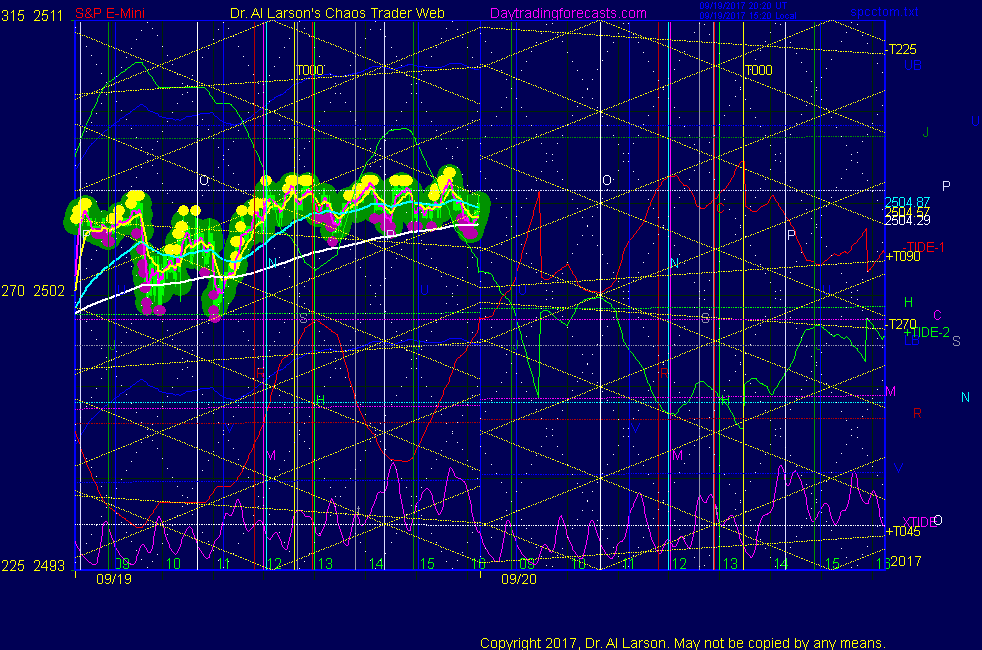Click the '270 2502' price axis label
Image resolution: width=982 pixels, height=650 pixels.
coord(33,291)
